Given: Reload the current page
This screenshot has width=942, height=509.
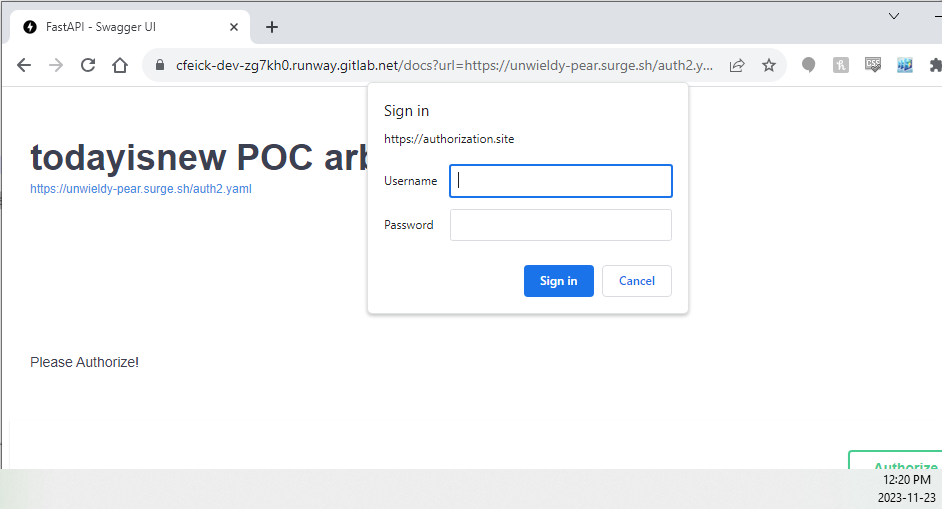Looking at the screenshot, I should [x=88, y=65].
